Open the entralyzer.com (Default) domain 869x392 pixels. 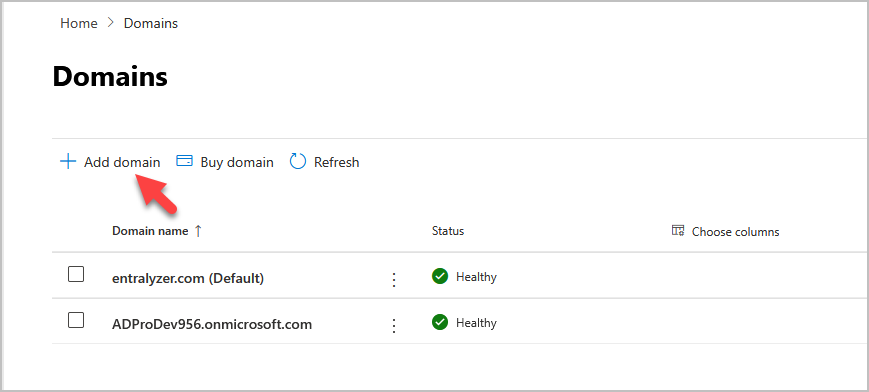coord(188,278)
